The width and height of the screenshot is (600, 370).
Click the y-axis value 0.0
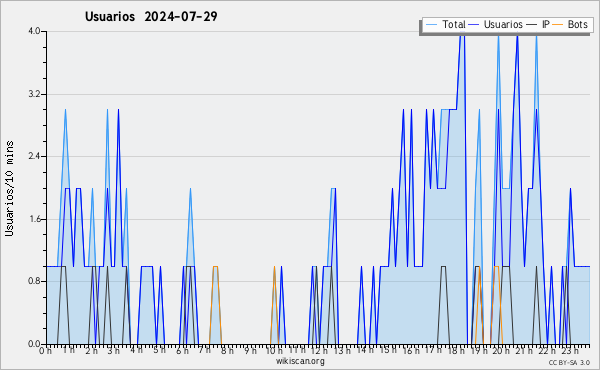pyautogui.click(x=34, y=344)
